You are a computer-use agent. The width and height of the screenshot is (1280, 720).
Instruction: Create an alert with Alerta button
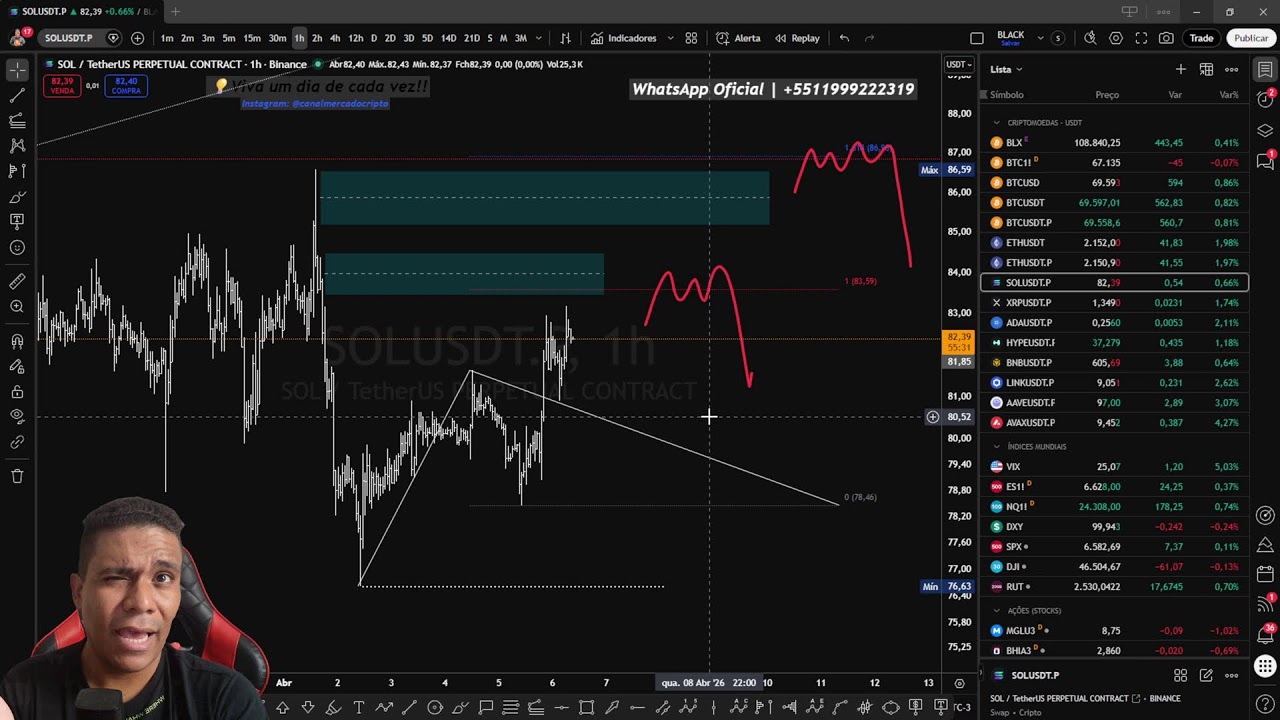pos(738,38)
